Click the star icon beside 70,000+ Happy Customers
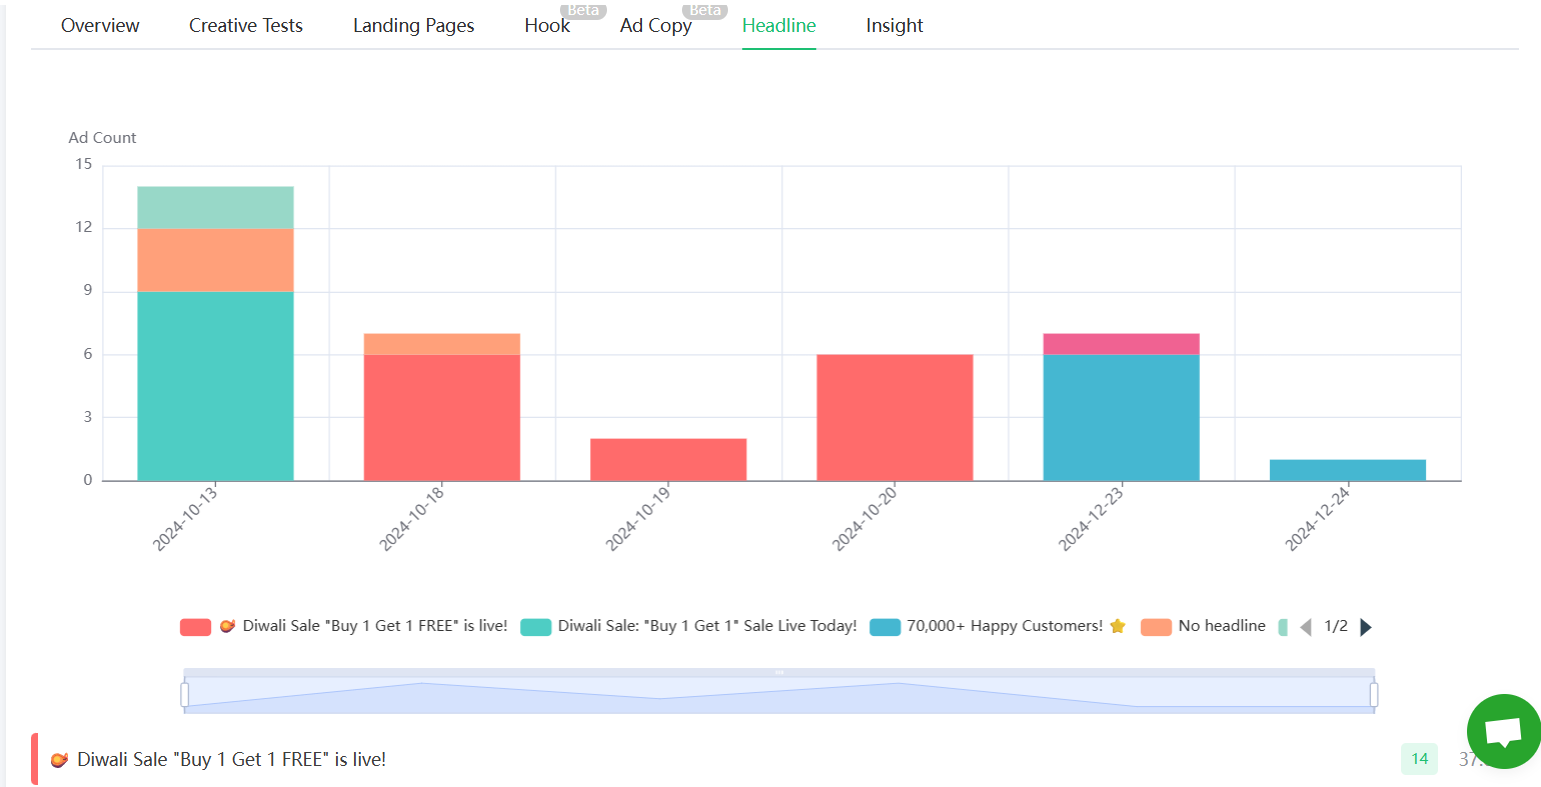 [x=1117, y=625]
